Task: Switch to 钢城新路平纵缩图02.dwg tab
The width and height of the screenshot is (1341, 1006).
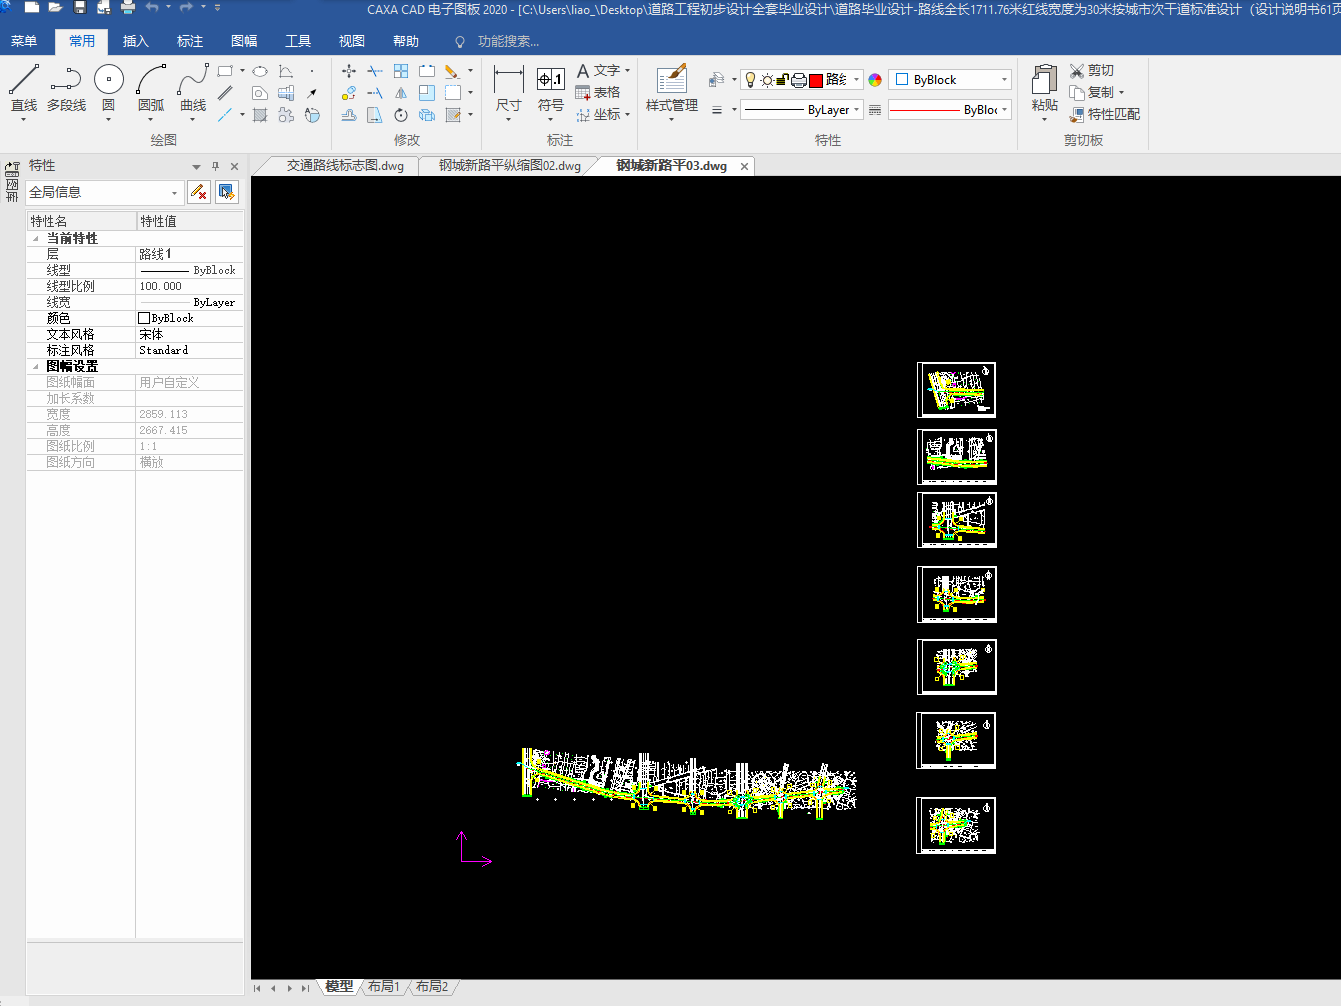Action: tap(510, 166)
